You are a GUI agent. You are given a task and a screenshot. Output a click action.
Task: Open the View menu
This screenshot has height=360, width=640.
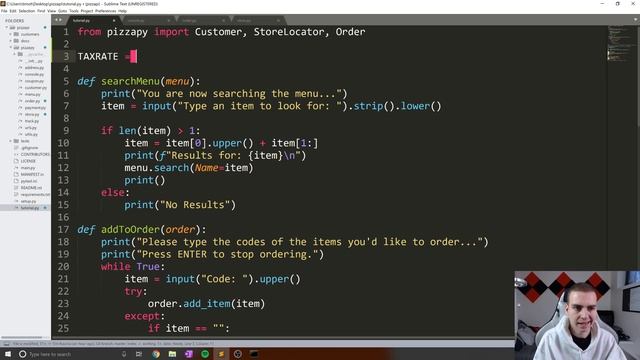pos(51,11)
